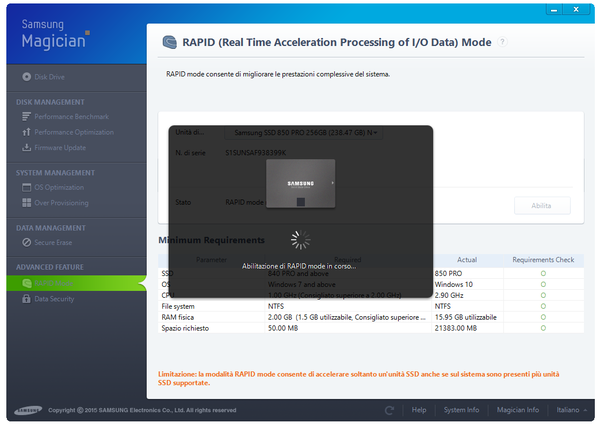Click the Abilita button
This screenshot has height=426, width=600.
tap(542, 206)
